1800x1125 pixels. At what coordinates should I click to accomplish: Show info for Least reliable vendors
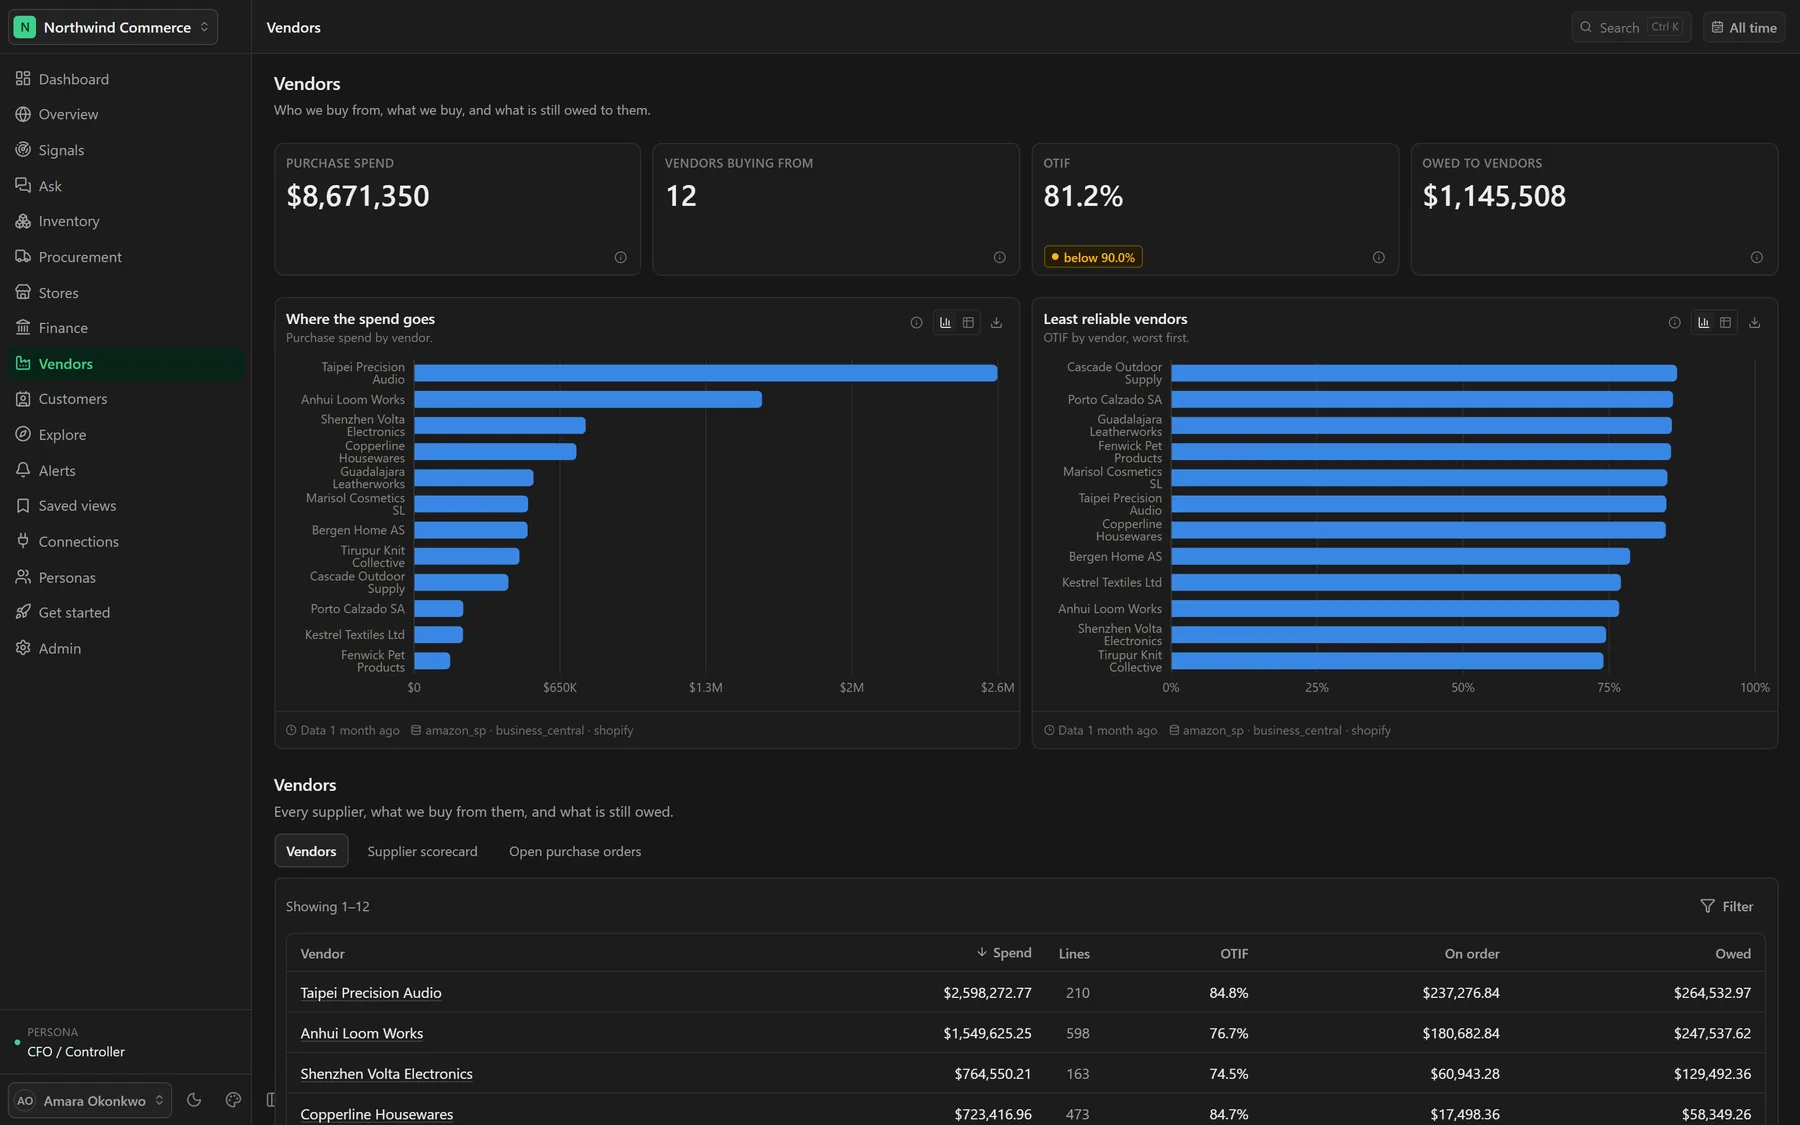click(1674, 323)
